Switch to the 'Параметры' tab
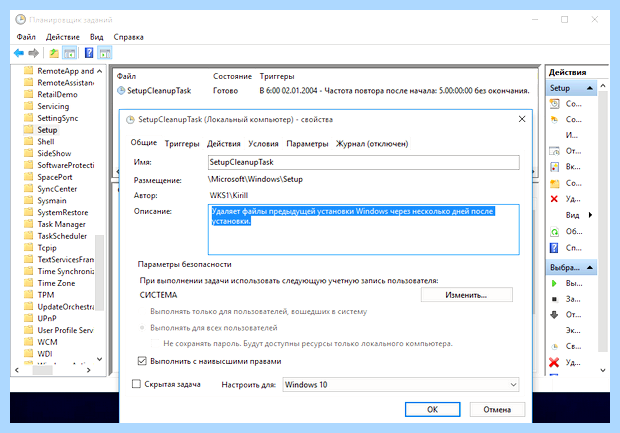Image resolution: width=620 pixels, height=433 pixels. [307, 144]
